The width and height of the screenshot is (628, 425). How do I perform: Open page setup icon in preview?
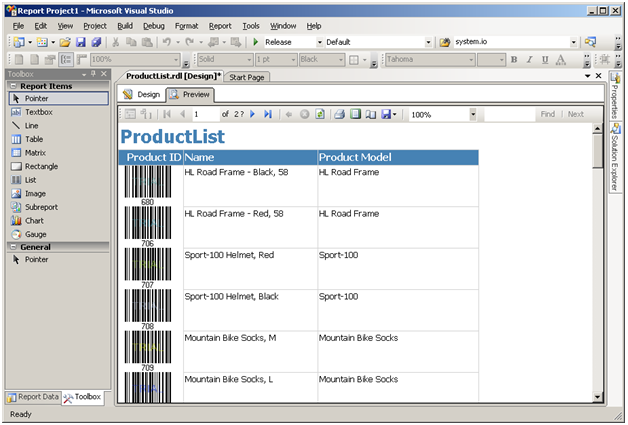point(371,115)
